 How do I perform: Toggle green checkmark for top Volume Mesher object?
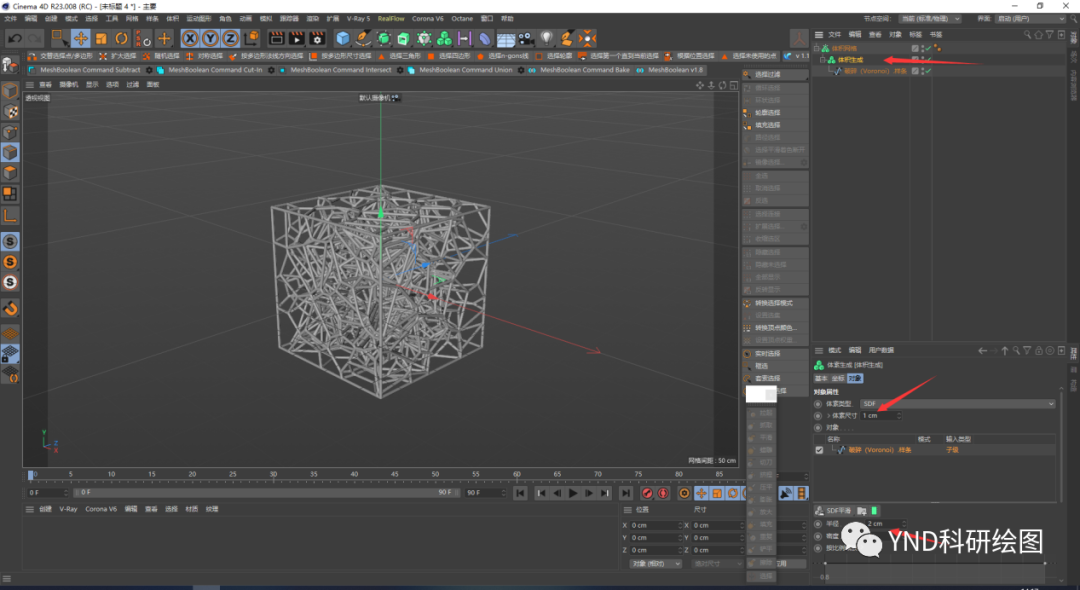coord(928,48)
